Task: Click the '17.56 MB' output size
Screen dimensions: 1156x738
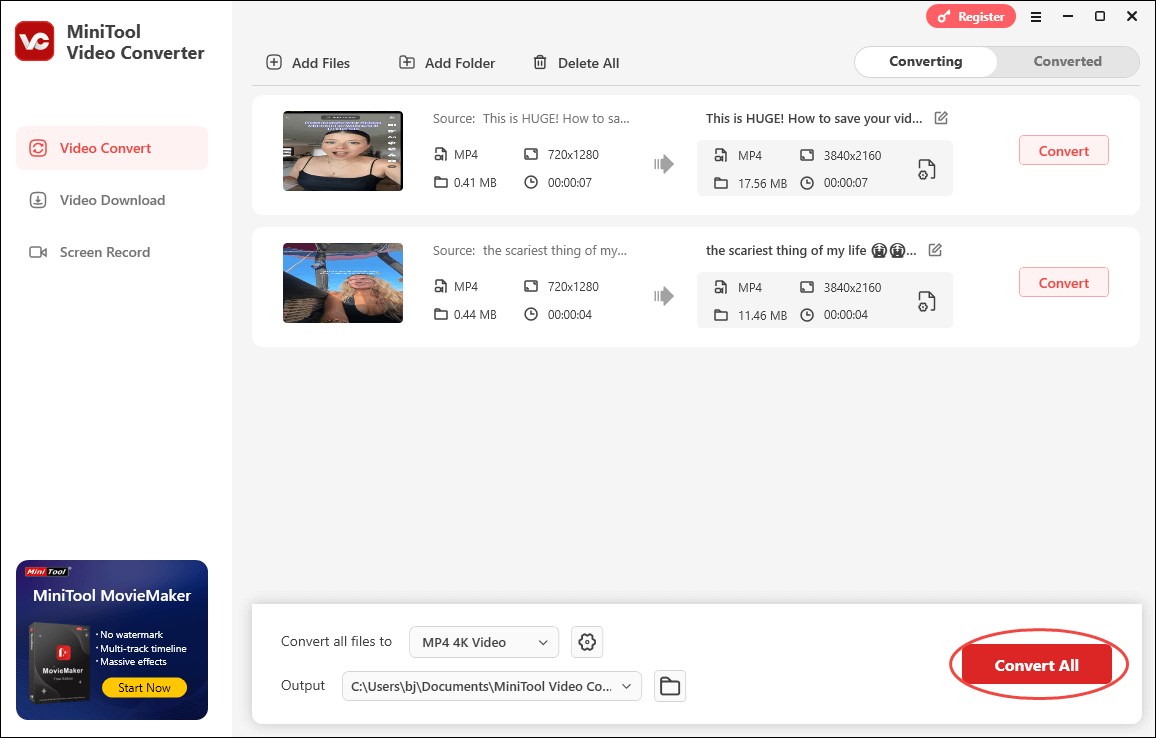Action: pos(762,184)
